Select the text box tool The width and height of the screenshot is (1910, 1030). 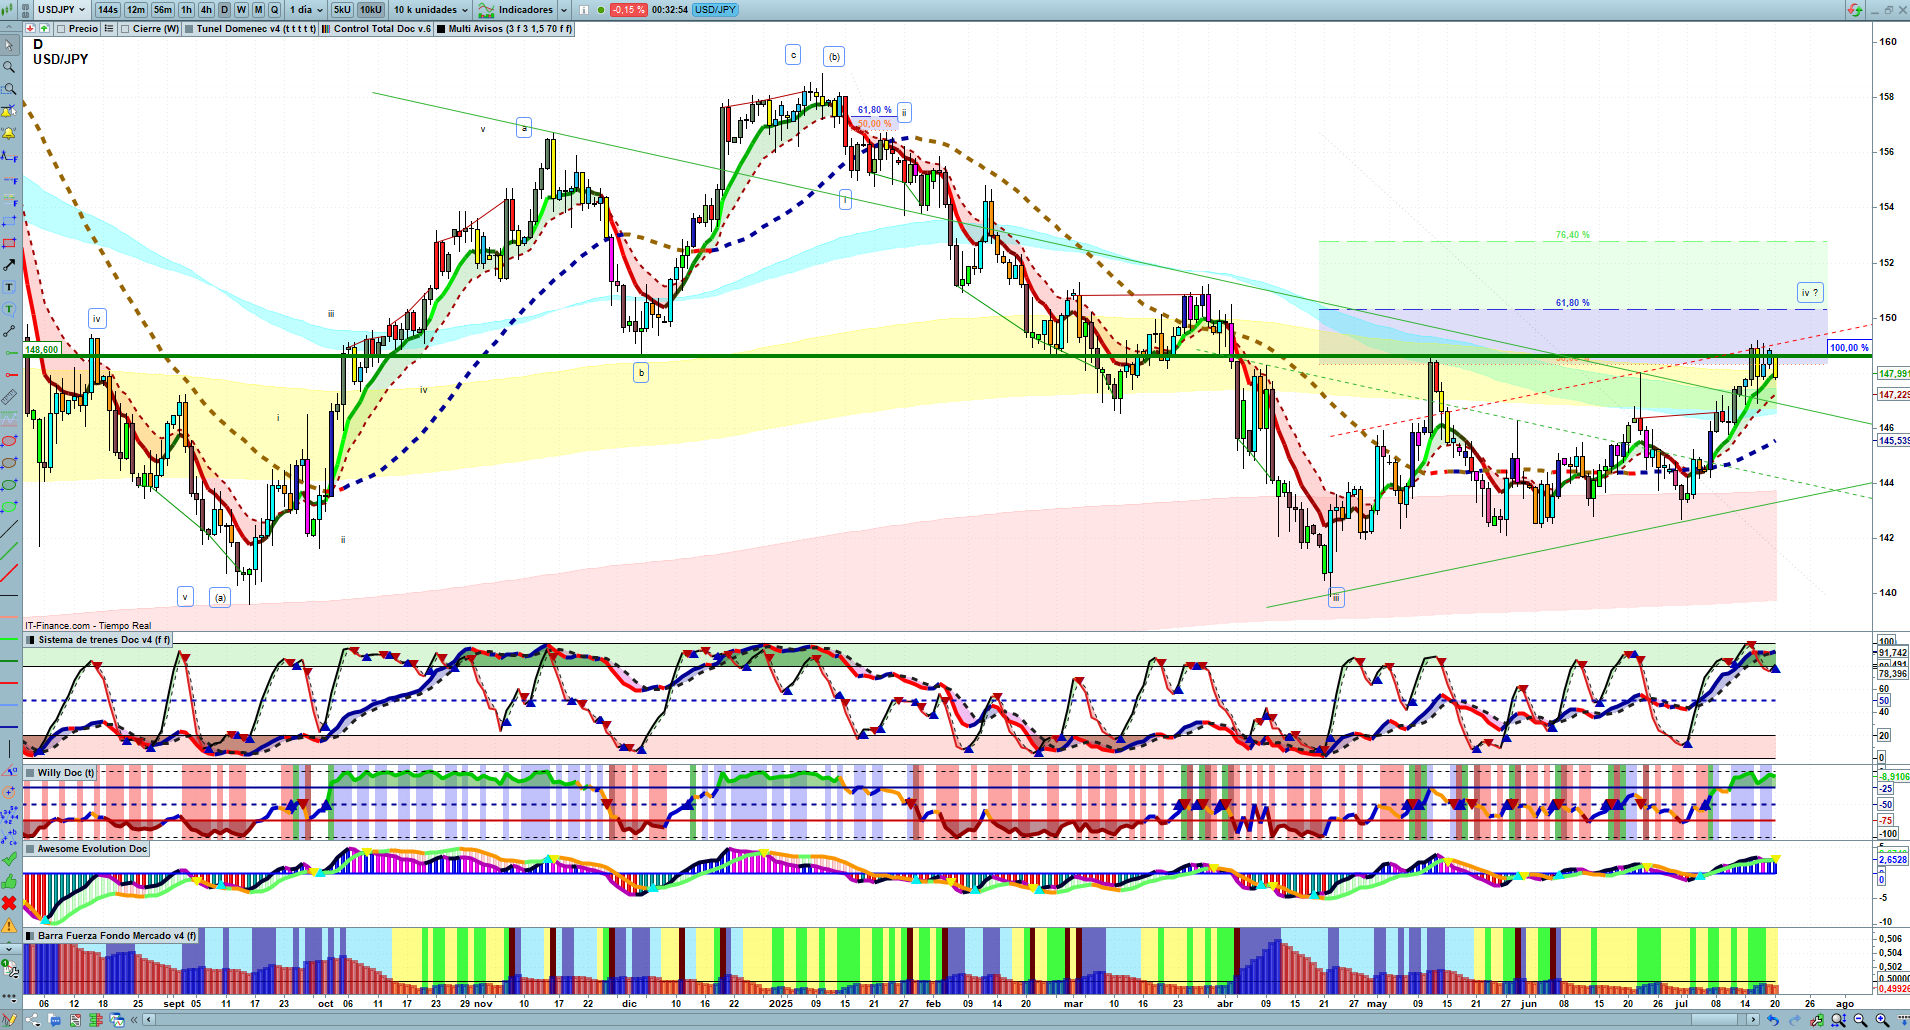[x=9, y=287]
